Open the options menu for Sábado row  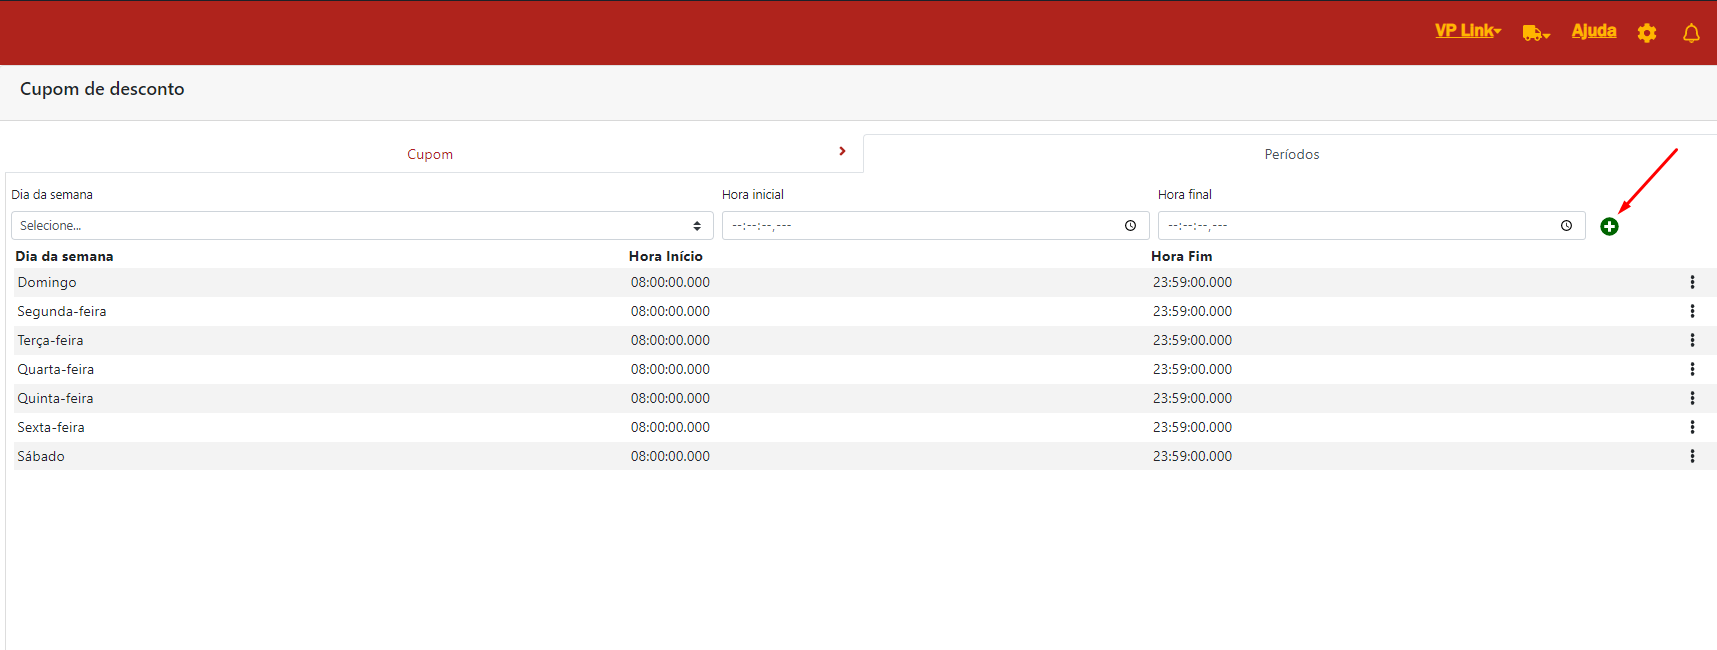pos(1692,457)
